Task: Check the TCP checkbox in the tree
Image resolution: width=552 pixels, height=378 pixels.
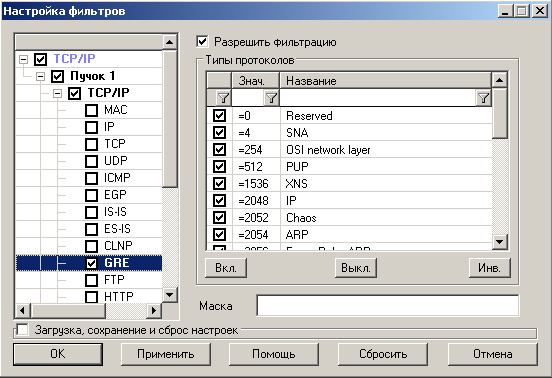Action: point(92,144)
